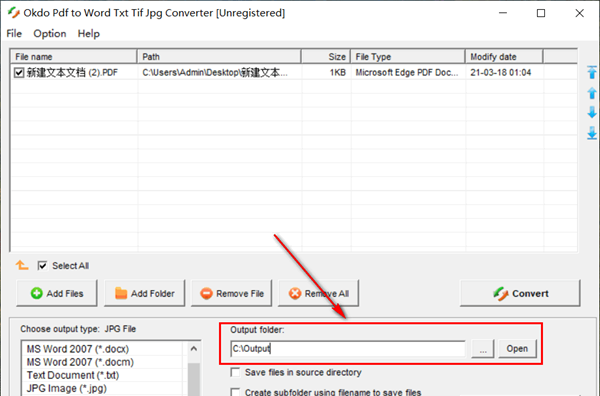The height and width of the screenshot is (396, 600).
Task: Open the Option menu
Action: (50, 34)
